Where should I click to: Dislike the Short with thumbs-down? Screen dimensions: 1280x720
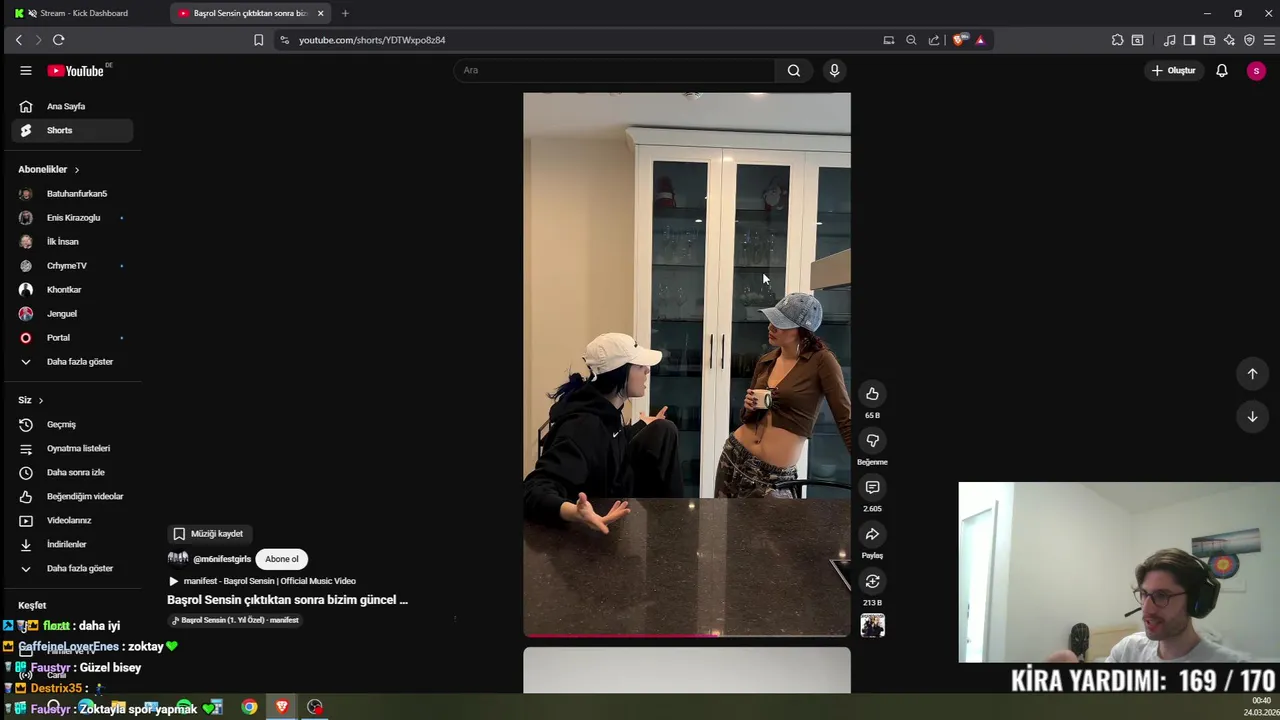click(872, 441)
